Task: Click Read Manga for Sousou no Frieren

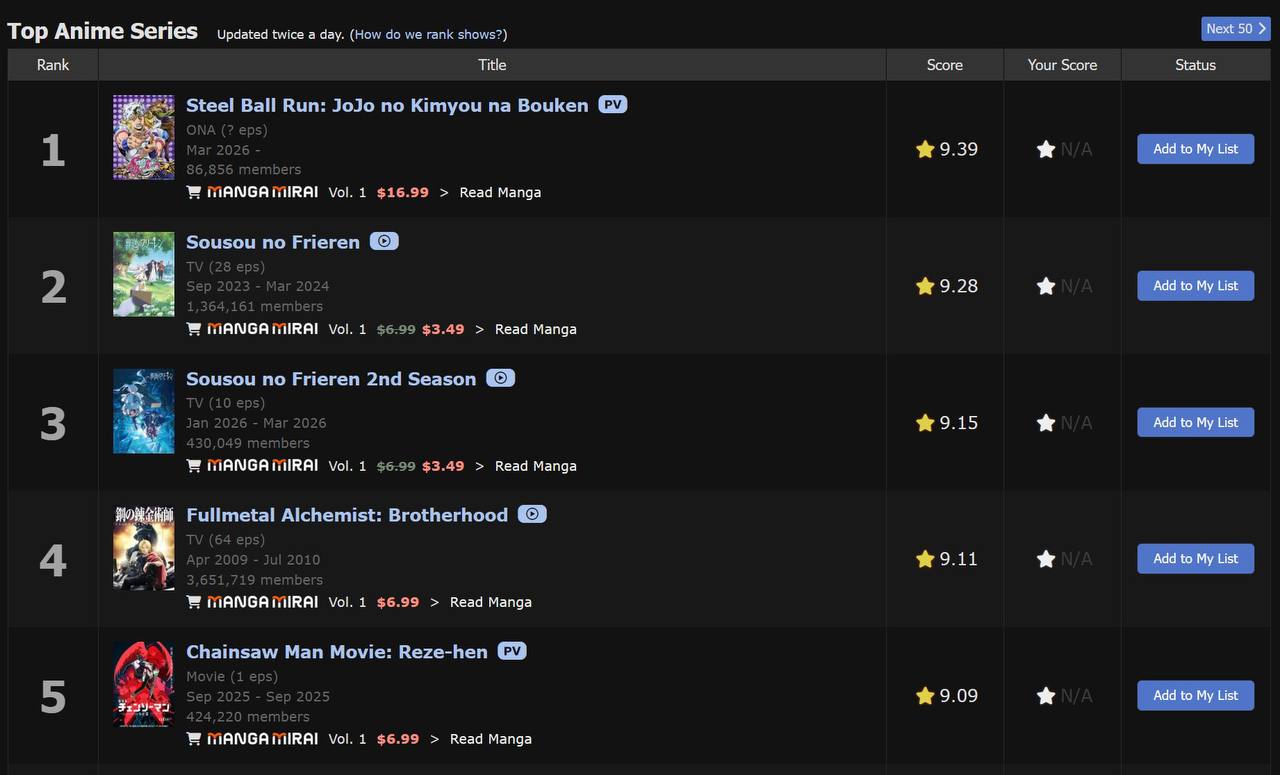Action: [x=535, y=329]
